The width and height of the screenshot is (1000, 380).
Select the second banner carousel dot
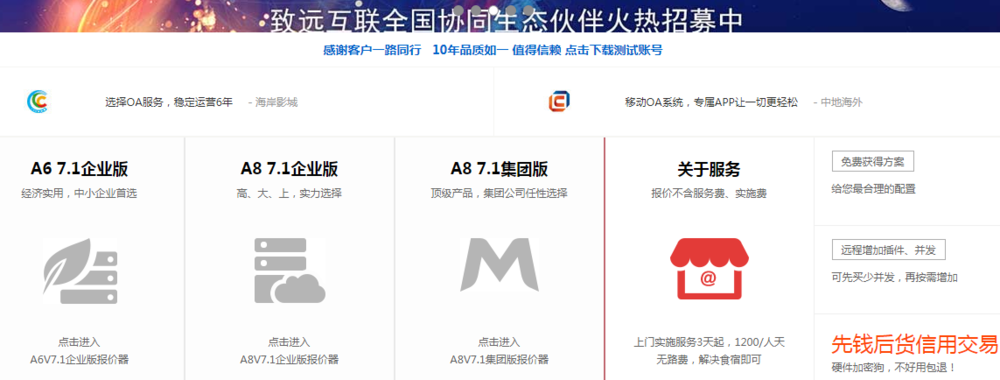tap(476, 10)
